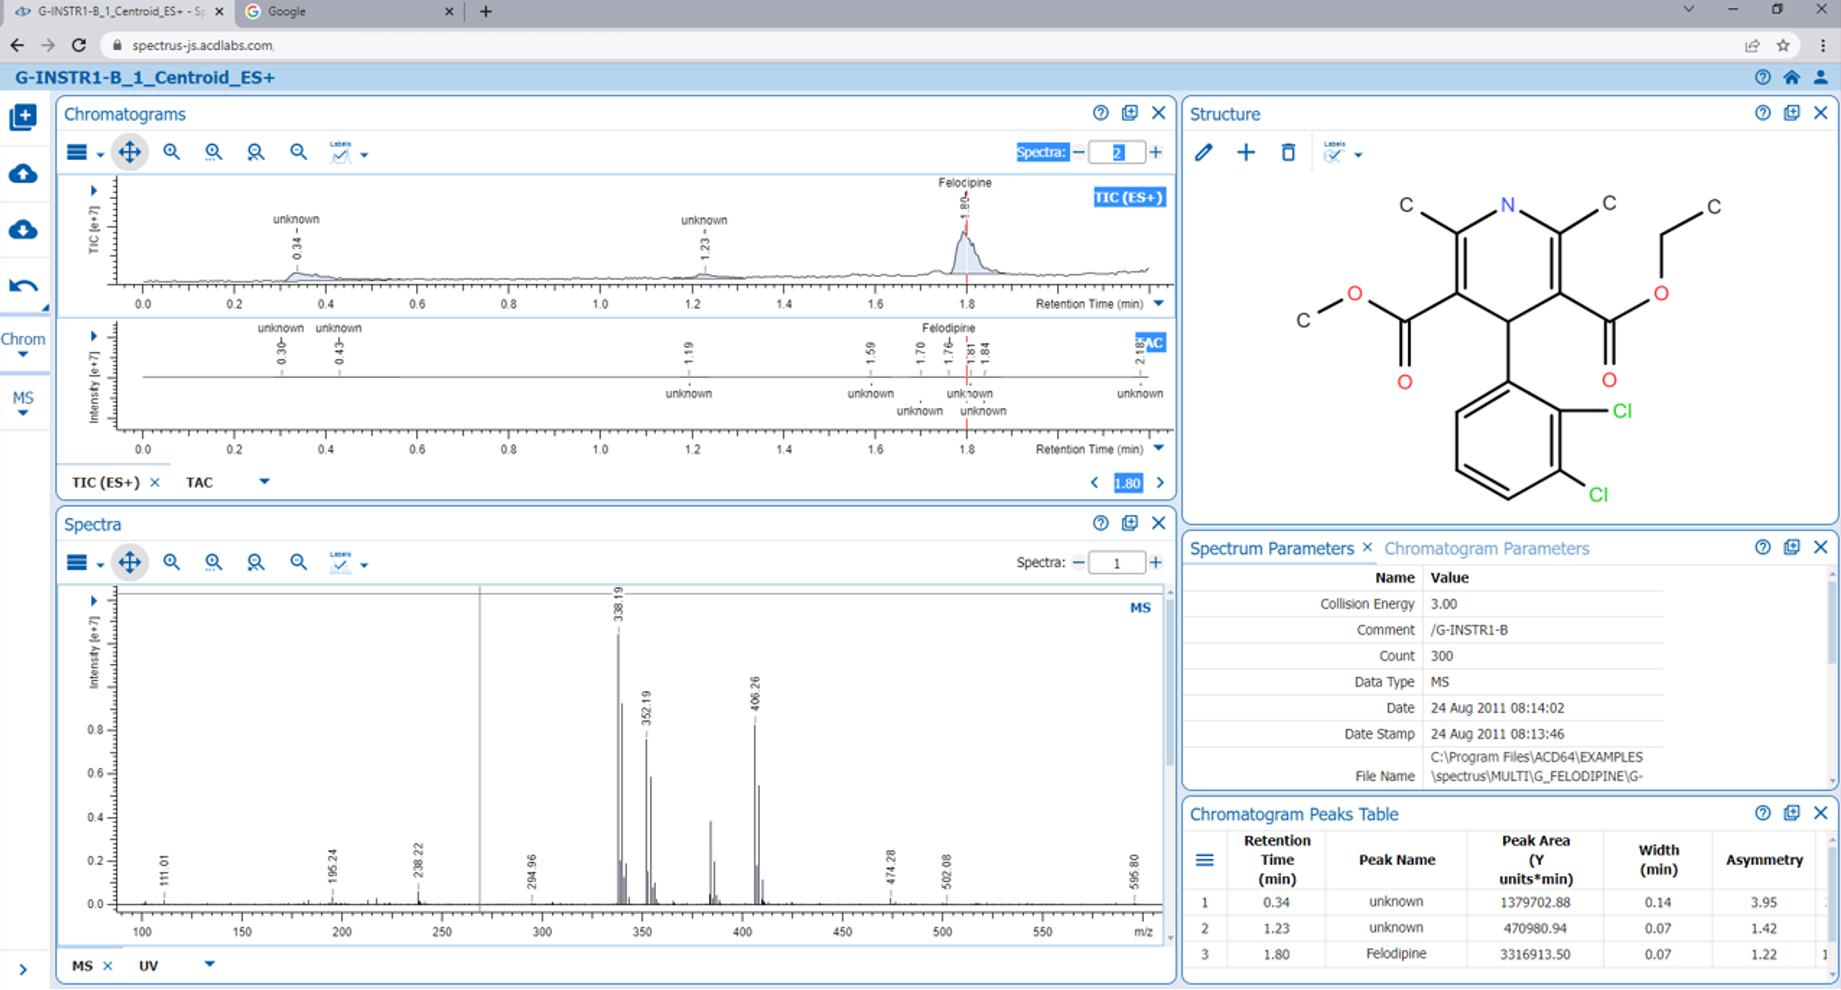Select the pan tool in Chromatograms toolbar
1841x990 pixels.
pos(129,152)
